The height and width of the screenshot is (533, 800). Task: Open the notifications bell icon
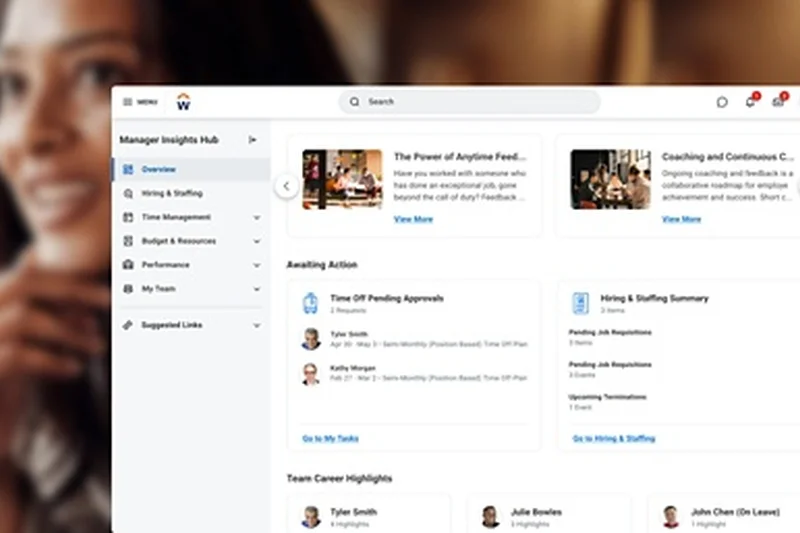pyautogui.click(x=750, y=102)
